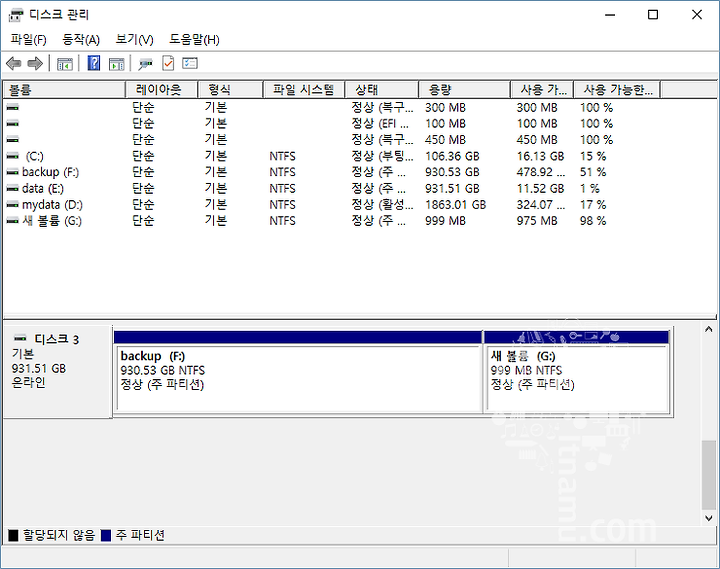
Task: Toggle the action pane toolbar icon
Action: (x=117, y=63)
